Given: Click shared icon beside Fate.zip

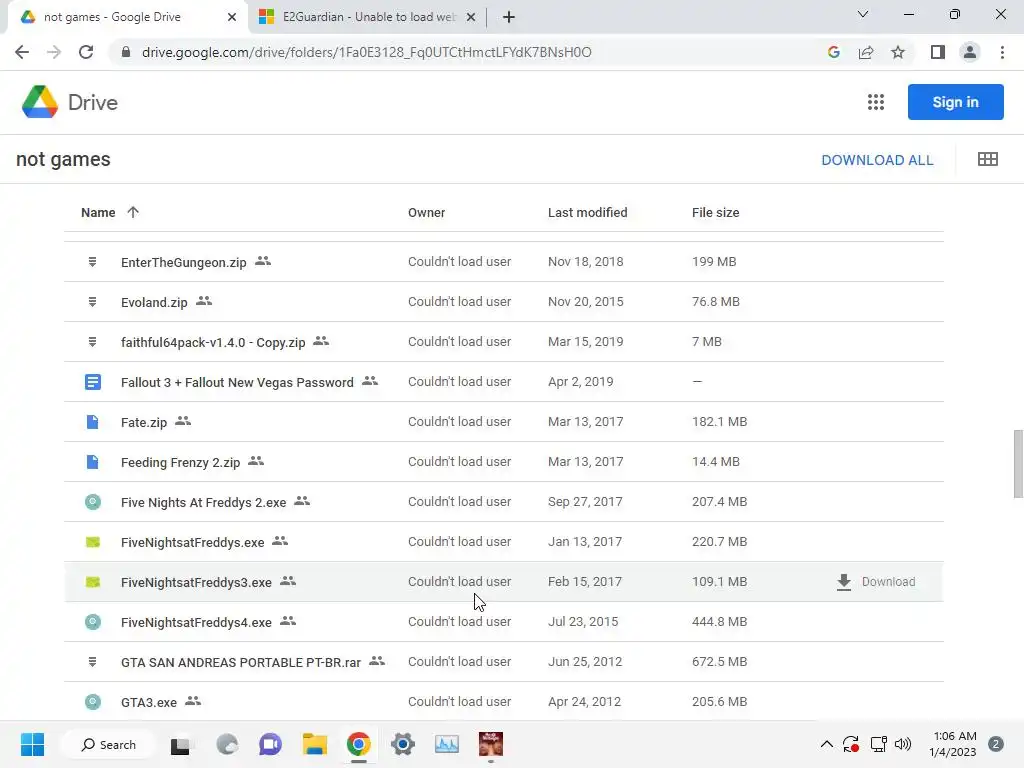Looking at the screenshot, I should pos(183,421).
